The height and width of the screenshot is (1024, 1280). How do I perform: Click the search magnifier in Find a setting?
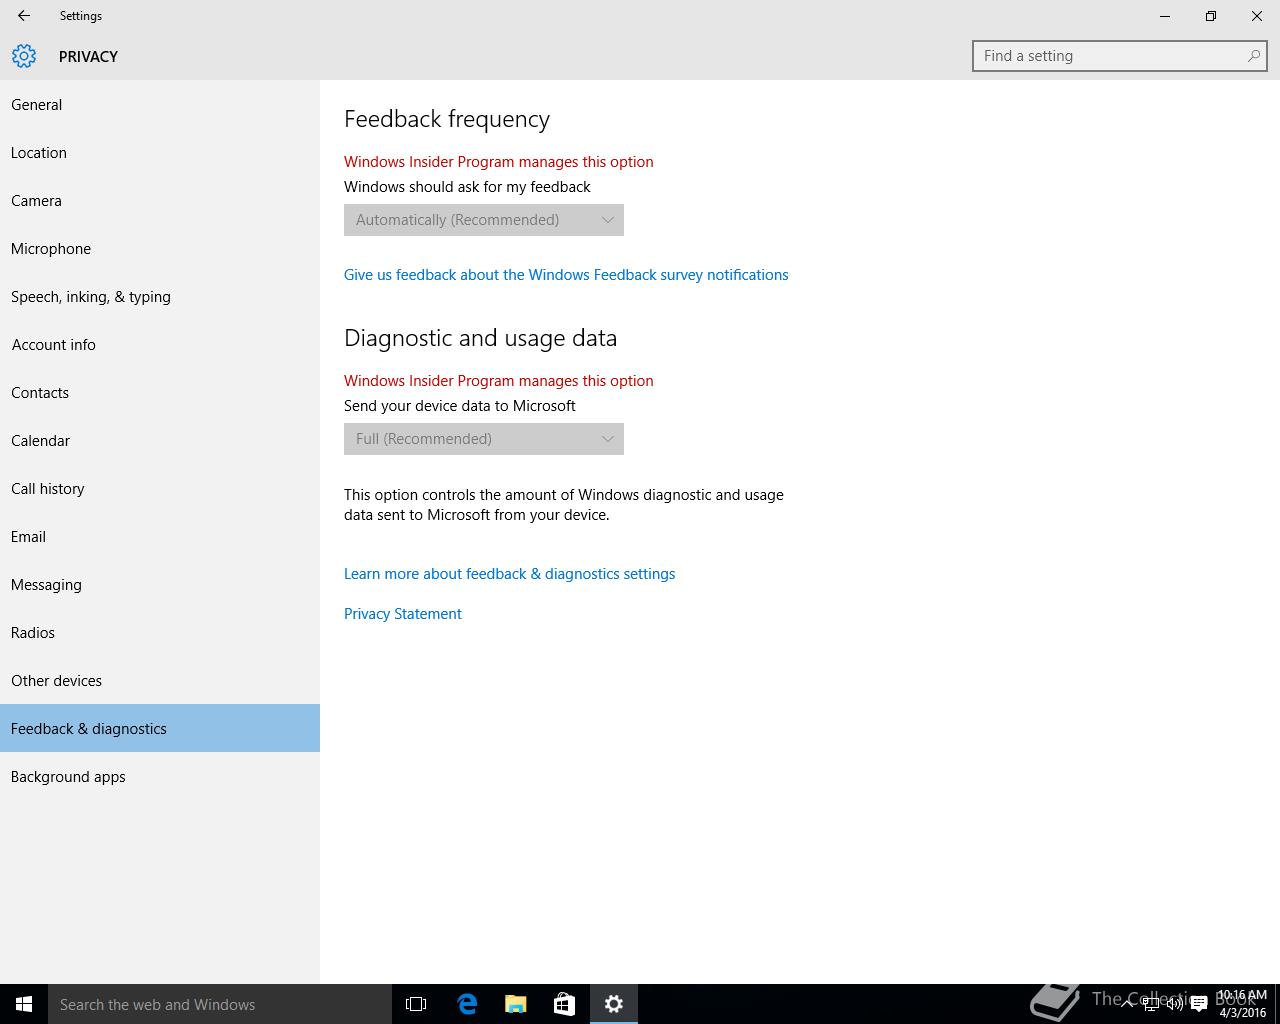[x=1253, y=56]
